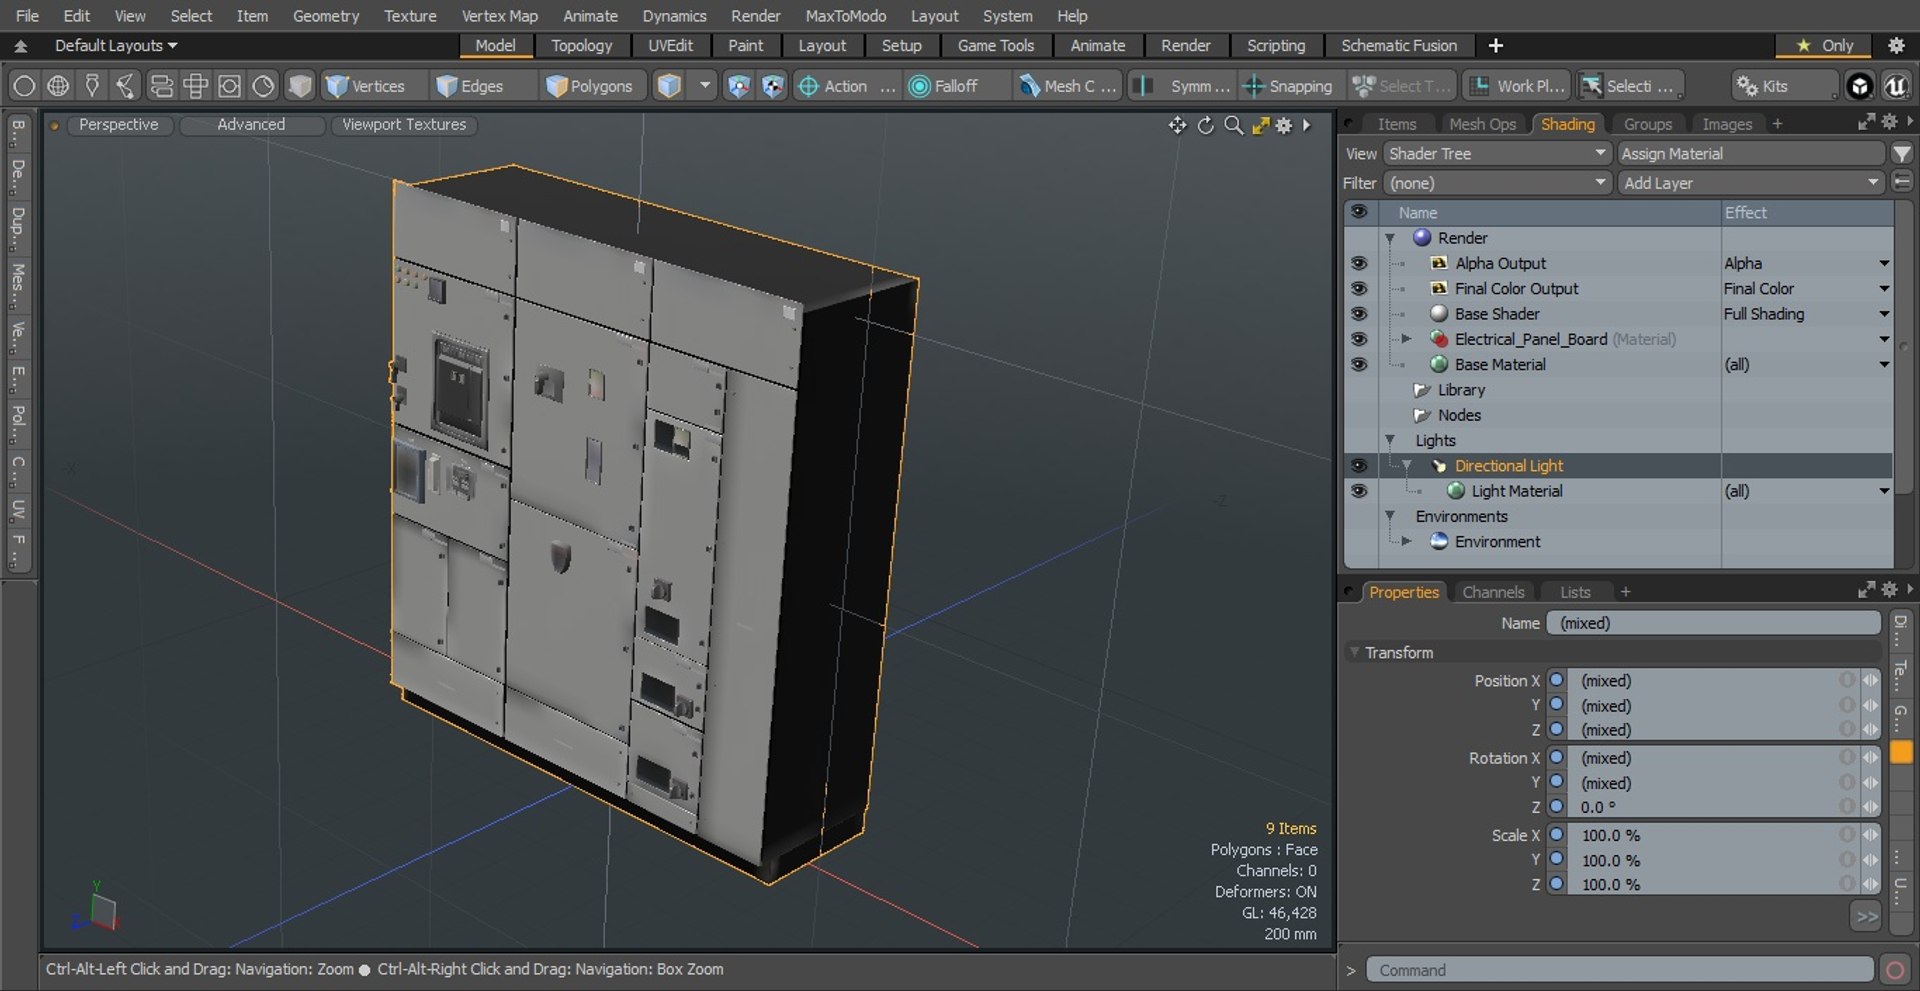1920x991 pixels.
Task: Click the home arrow icon beside Default Layouts
Action: click(20, 46)
